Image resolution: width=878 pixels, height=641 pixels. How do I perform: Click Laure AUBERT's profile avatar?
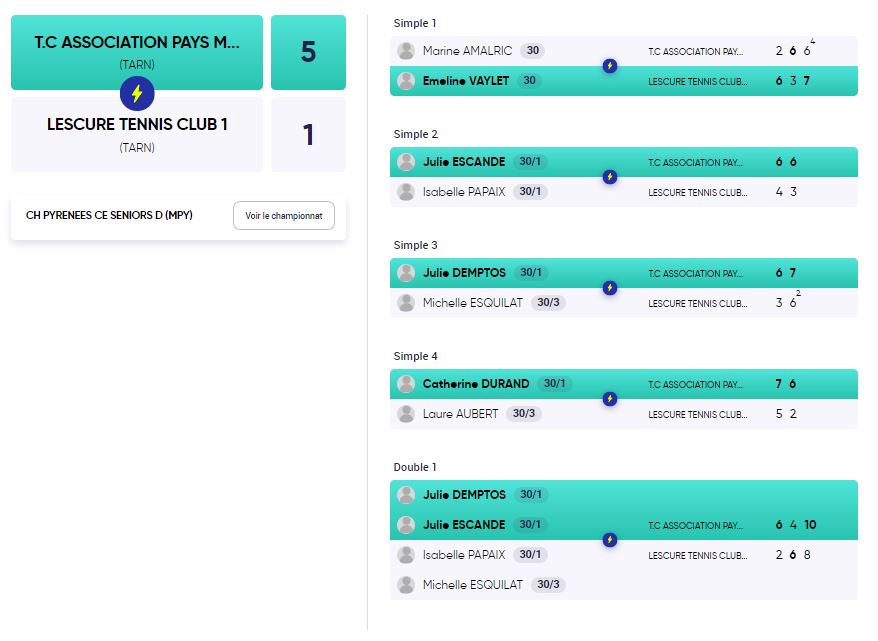(406, 414)
